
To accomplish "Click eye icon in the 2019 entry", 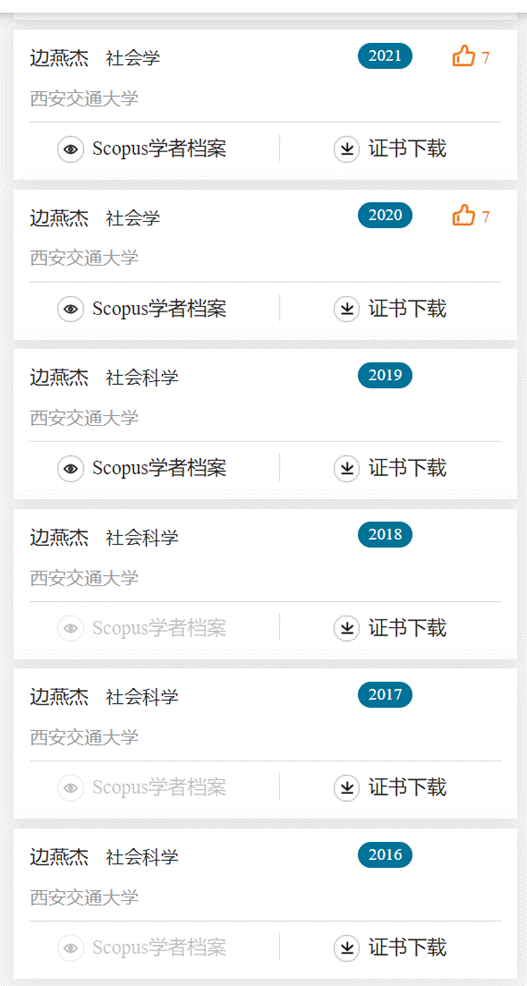I will (70, 468).
